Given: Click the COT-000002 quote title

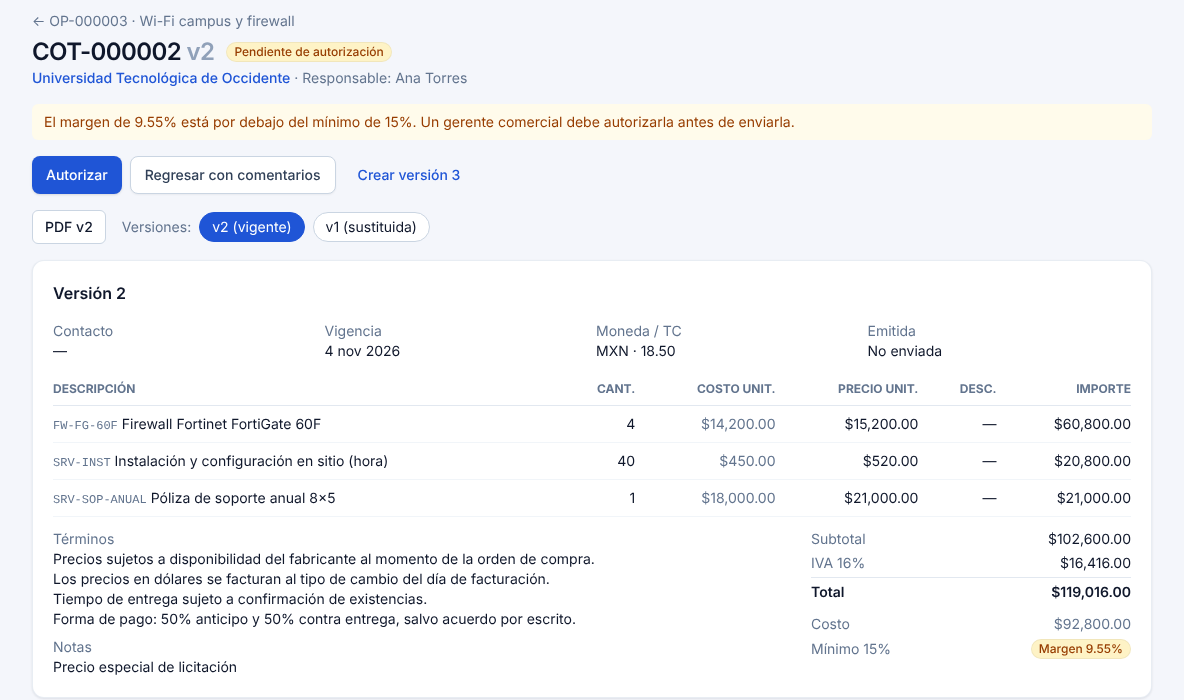Looking at the screenshot, I should coord(106,51).
